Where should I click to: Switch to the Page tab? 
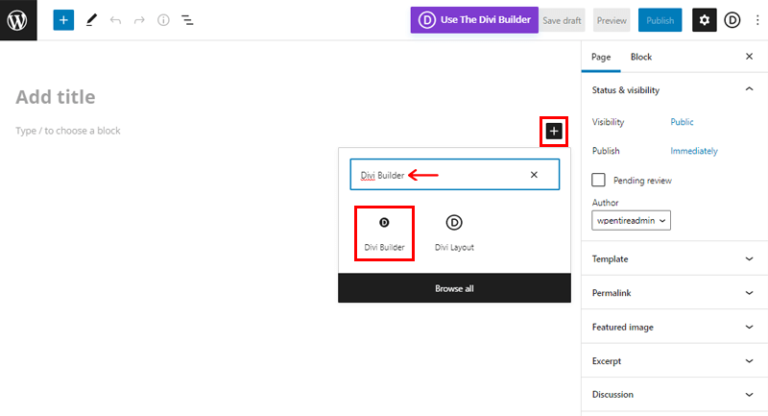(x=601, y=57)
